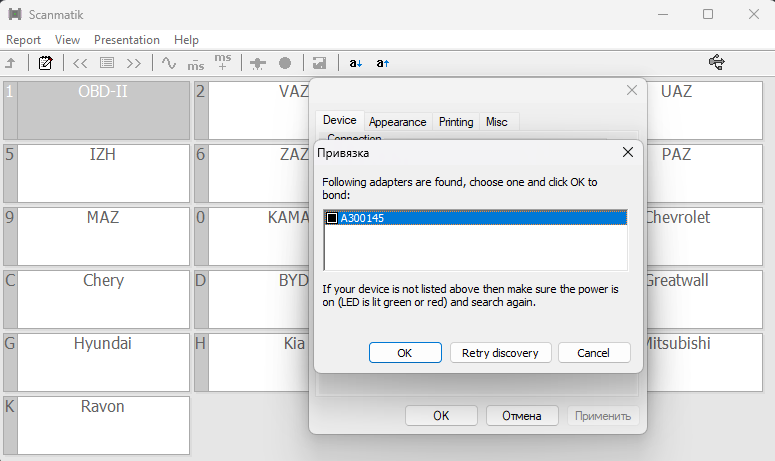Open the Misc tab
Image resolution: width=775 pixels, height=461 pixels.
tap(496, 122)
